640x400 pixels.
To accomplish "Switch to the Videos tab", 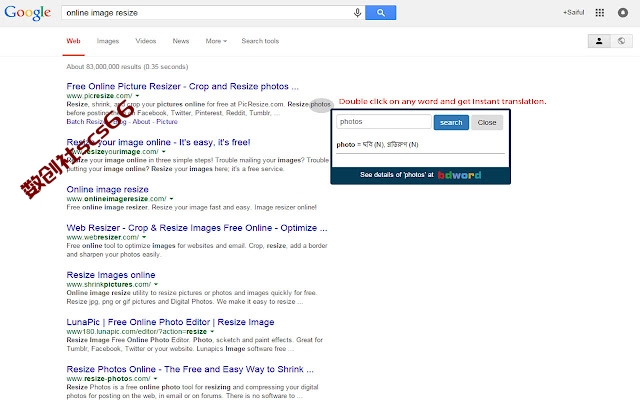I will pos(146,41).
